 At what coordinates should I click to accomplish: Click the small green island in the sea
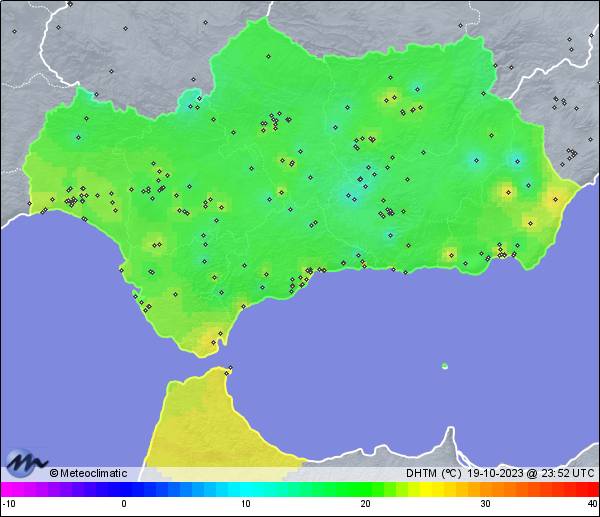pyautogui.click(x=445, y=366)
